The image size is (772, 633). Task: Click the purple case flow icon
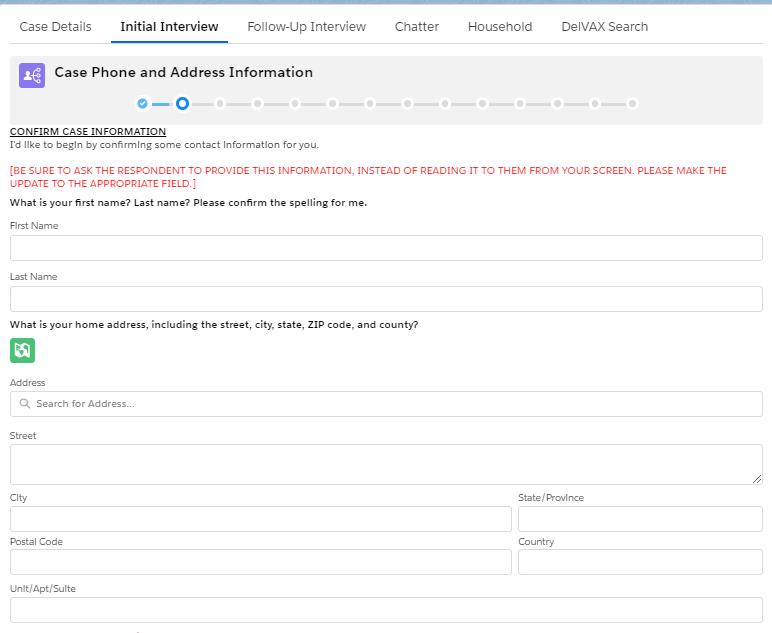point(32,75)
